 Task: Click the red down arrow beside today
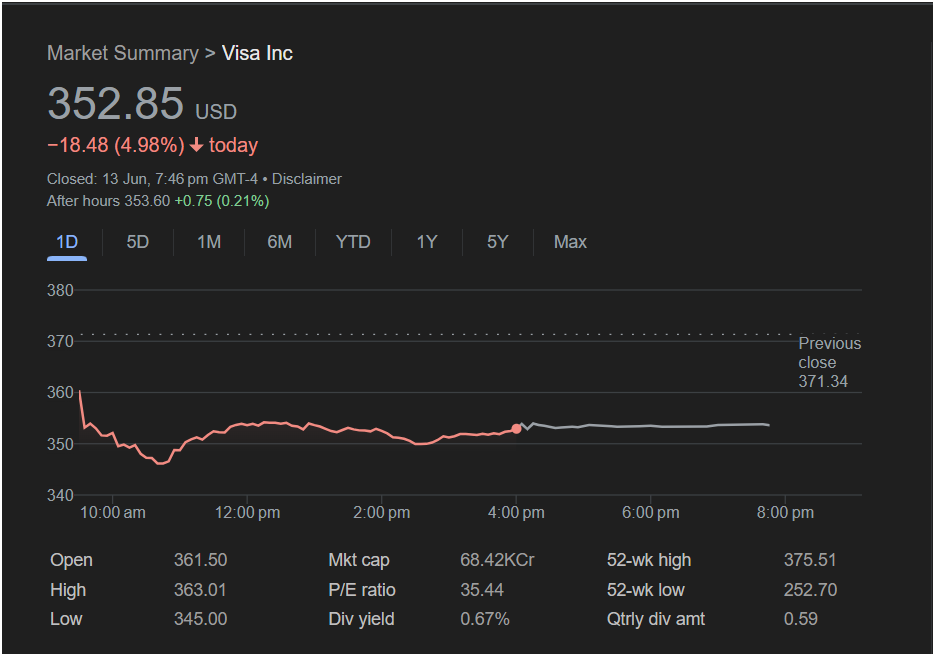[196, 145]
